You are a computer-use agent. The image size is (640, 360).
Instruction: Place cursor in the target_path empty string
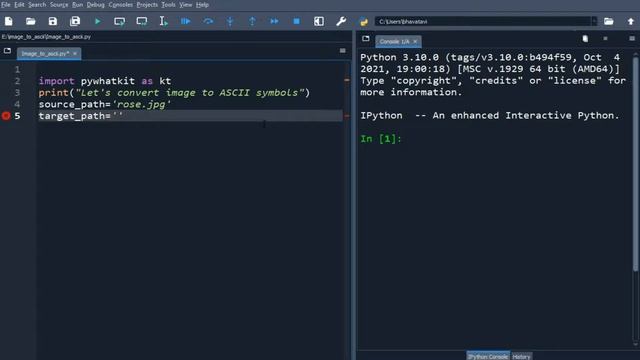coord(118,116)
